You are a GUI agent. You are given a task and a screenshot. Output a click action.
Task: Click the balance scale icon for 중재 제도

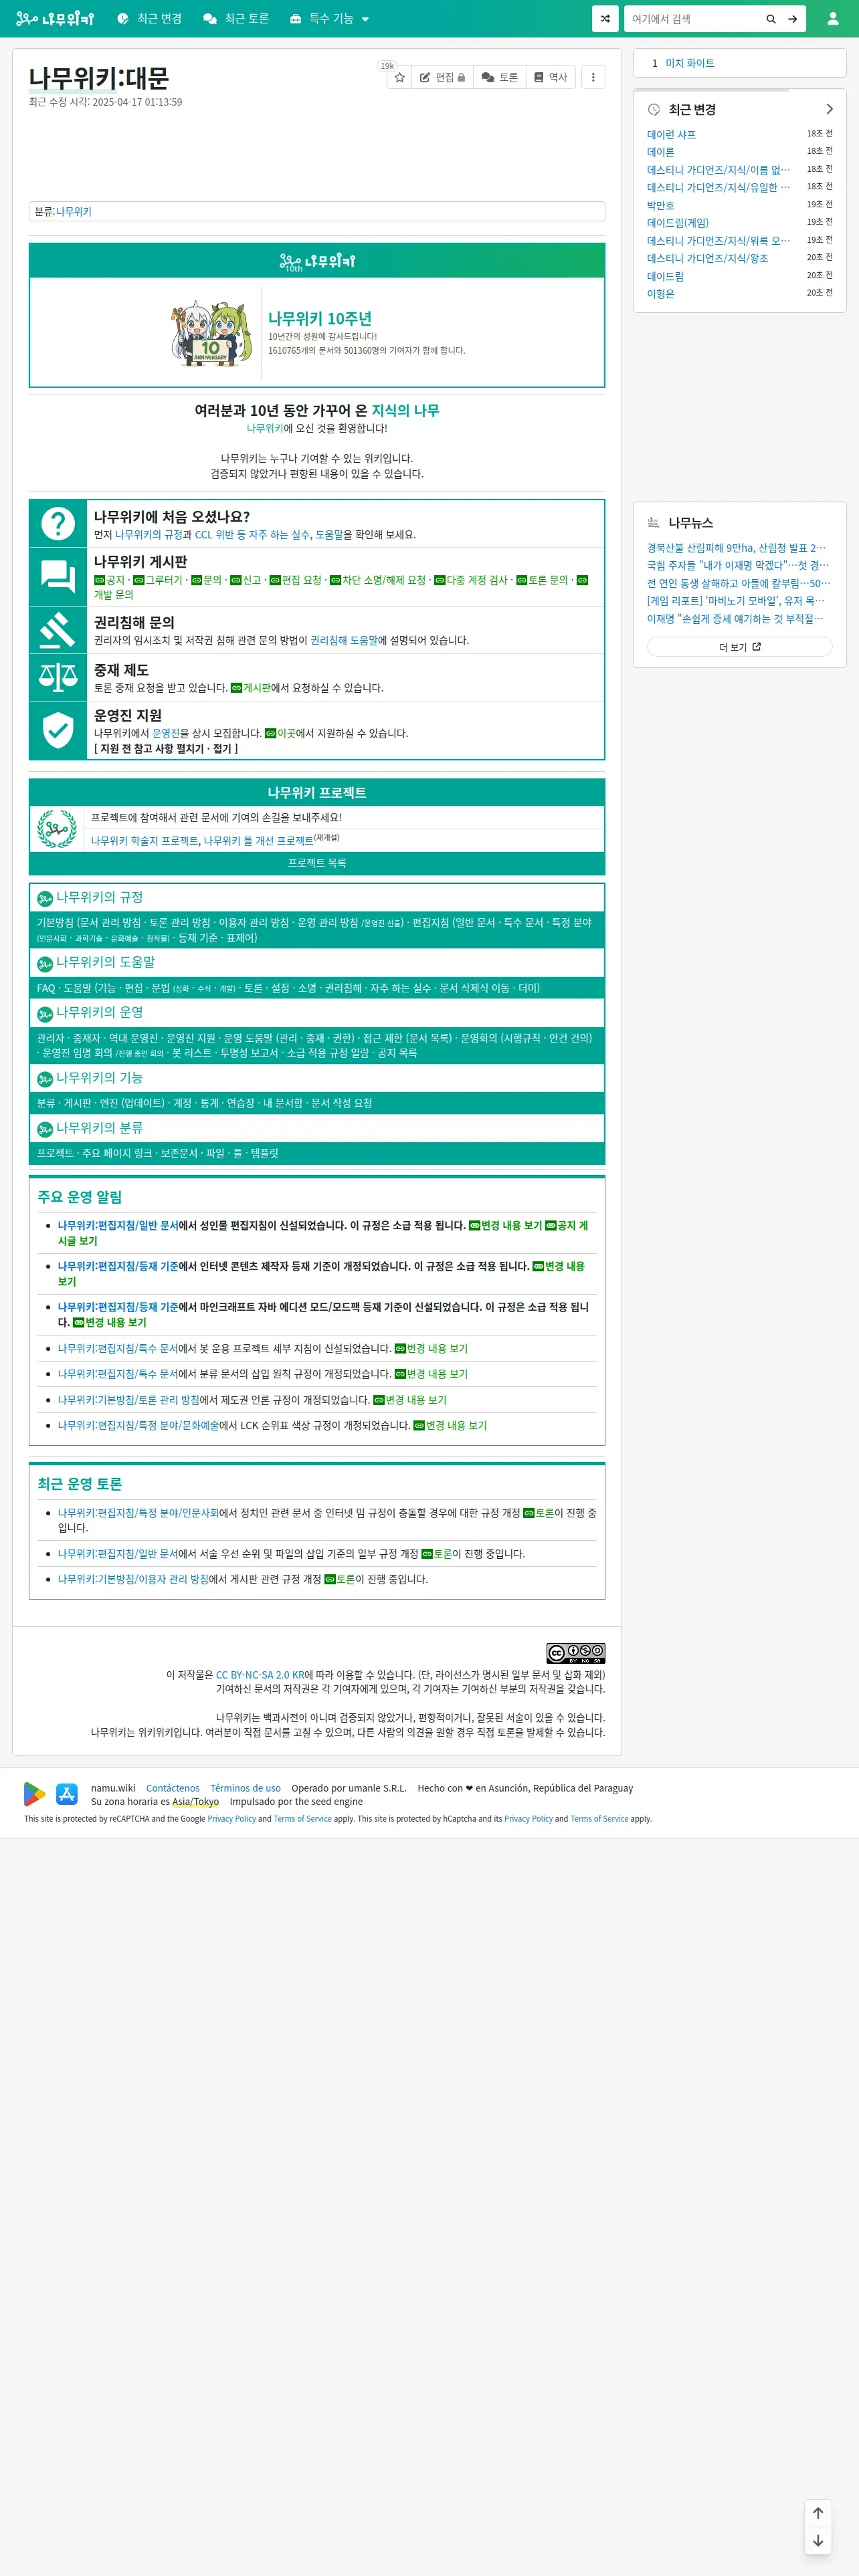[x=58, y=677]
